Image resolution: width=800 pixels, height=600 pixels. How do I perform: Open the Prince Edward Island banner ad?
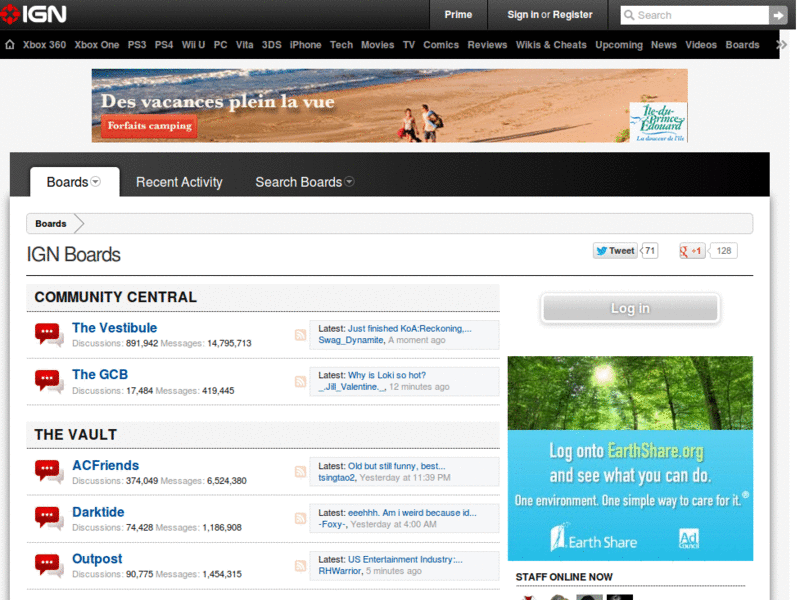[390, 106]
